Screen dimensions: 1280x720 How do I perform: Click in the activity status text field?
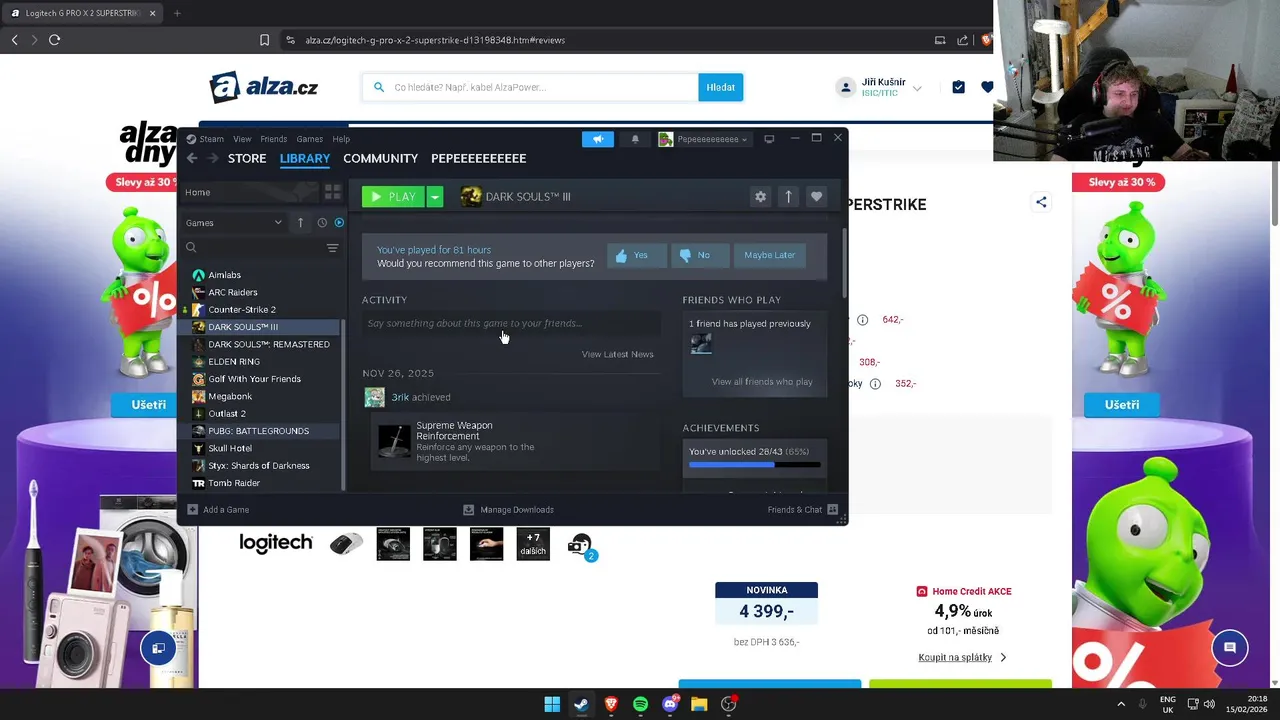pos(511,323)
